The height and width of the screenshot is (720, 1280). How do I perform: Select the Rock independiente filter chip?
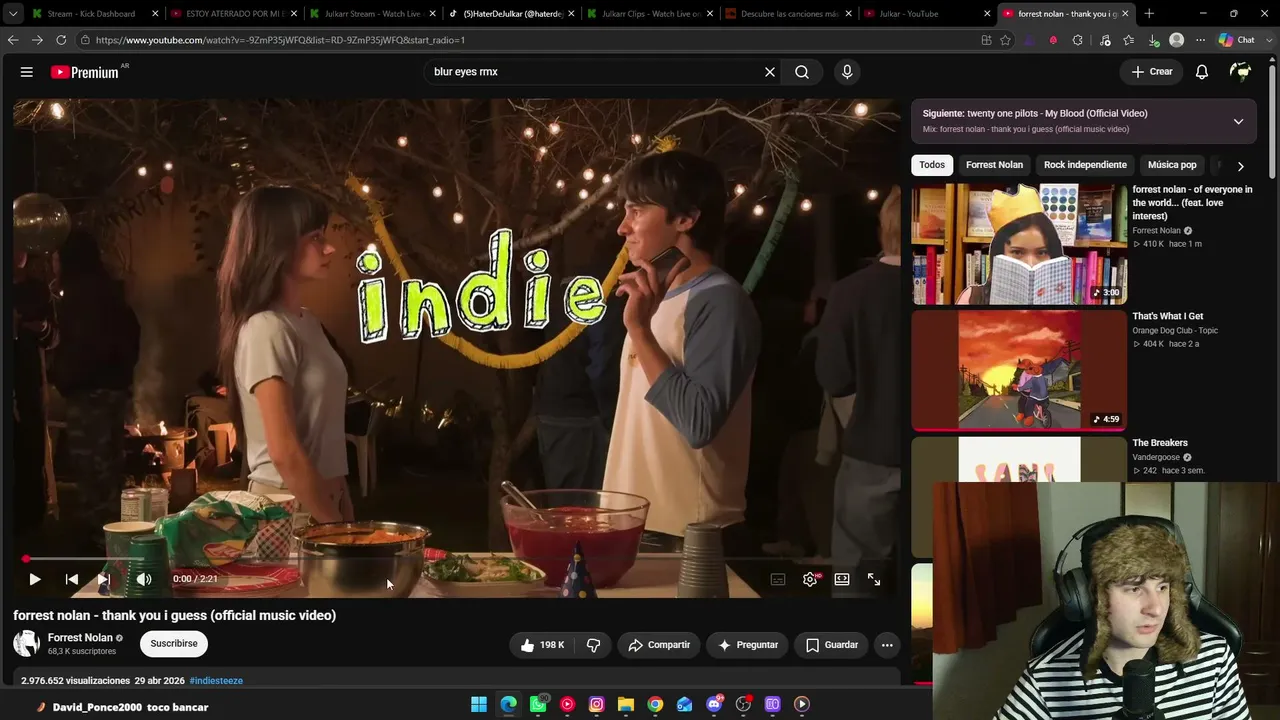(1085, 165)
